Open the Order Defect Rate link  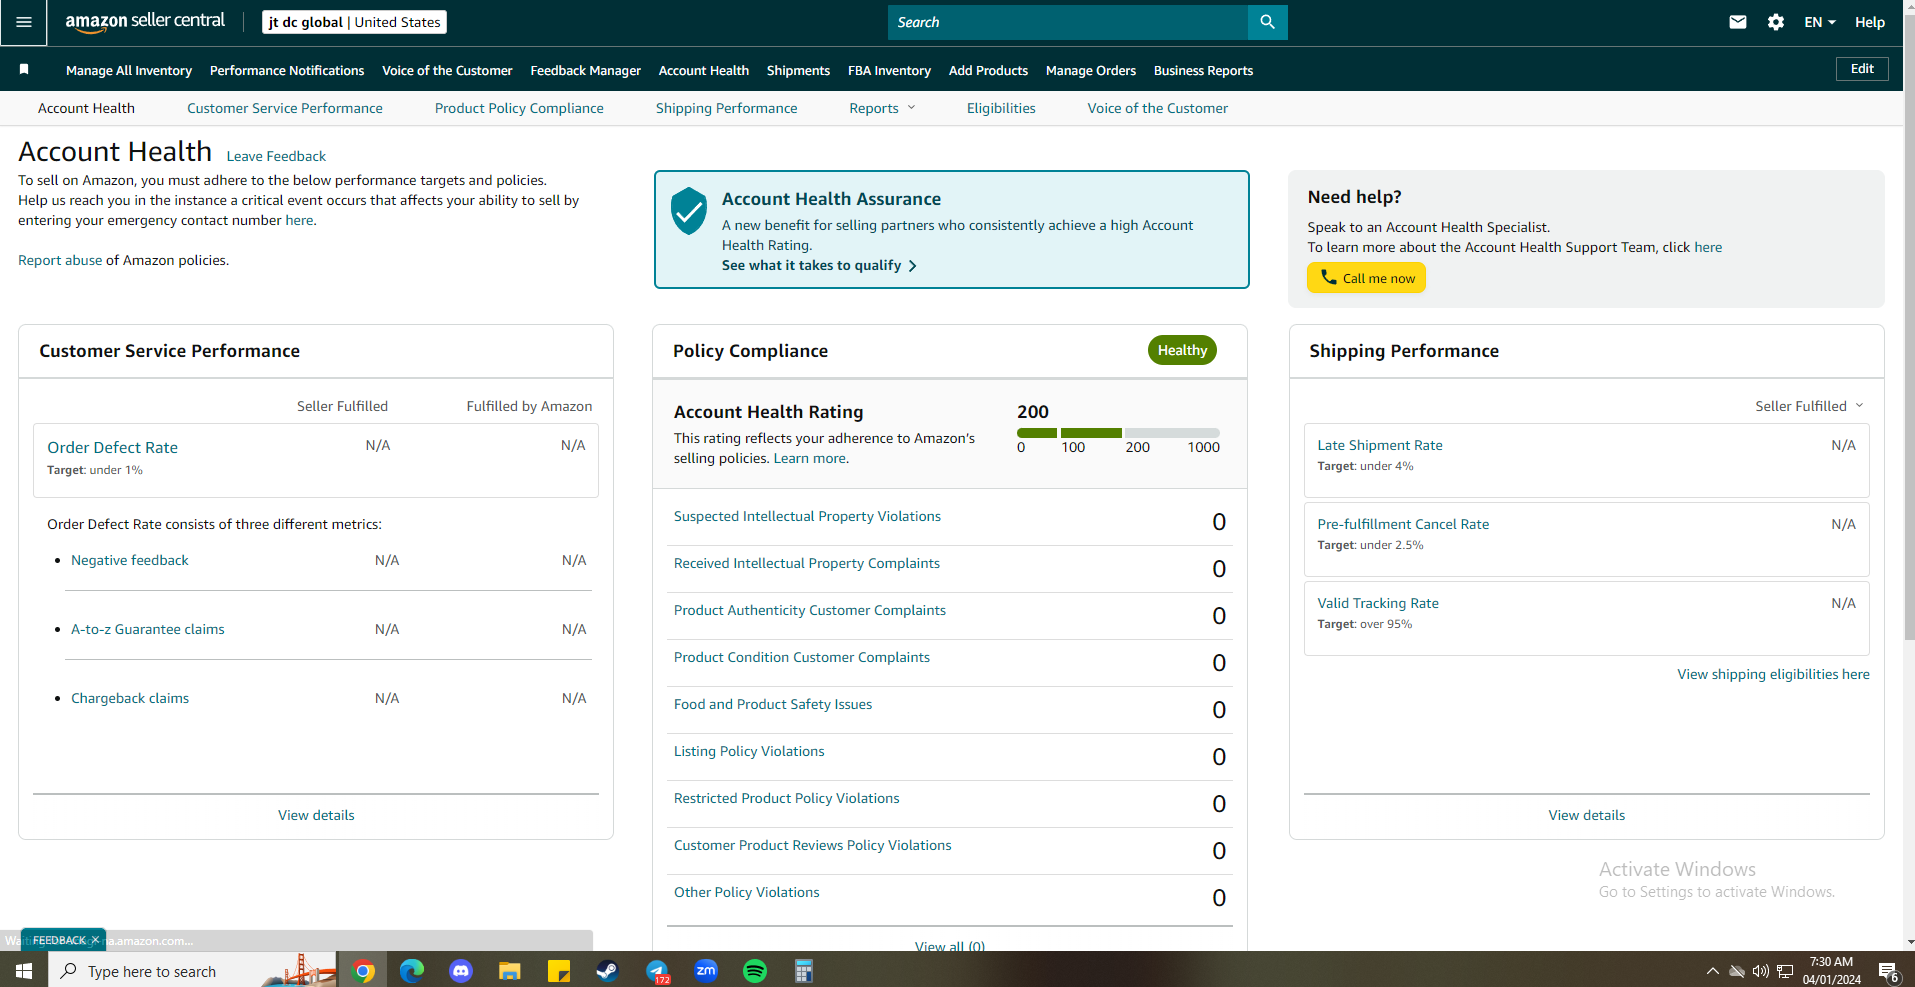click(113, 447)
